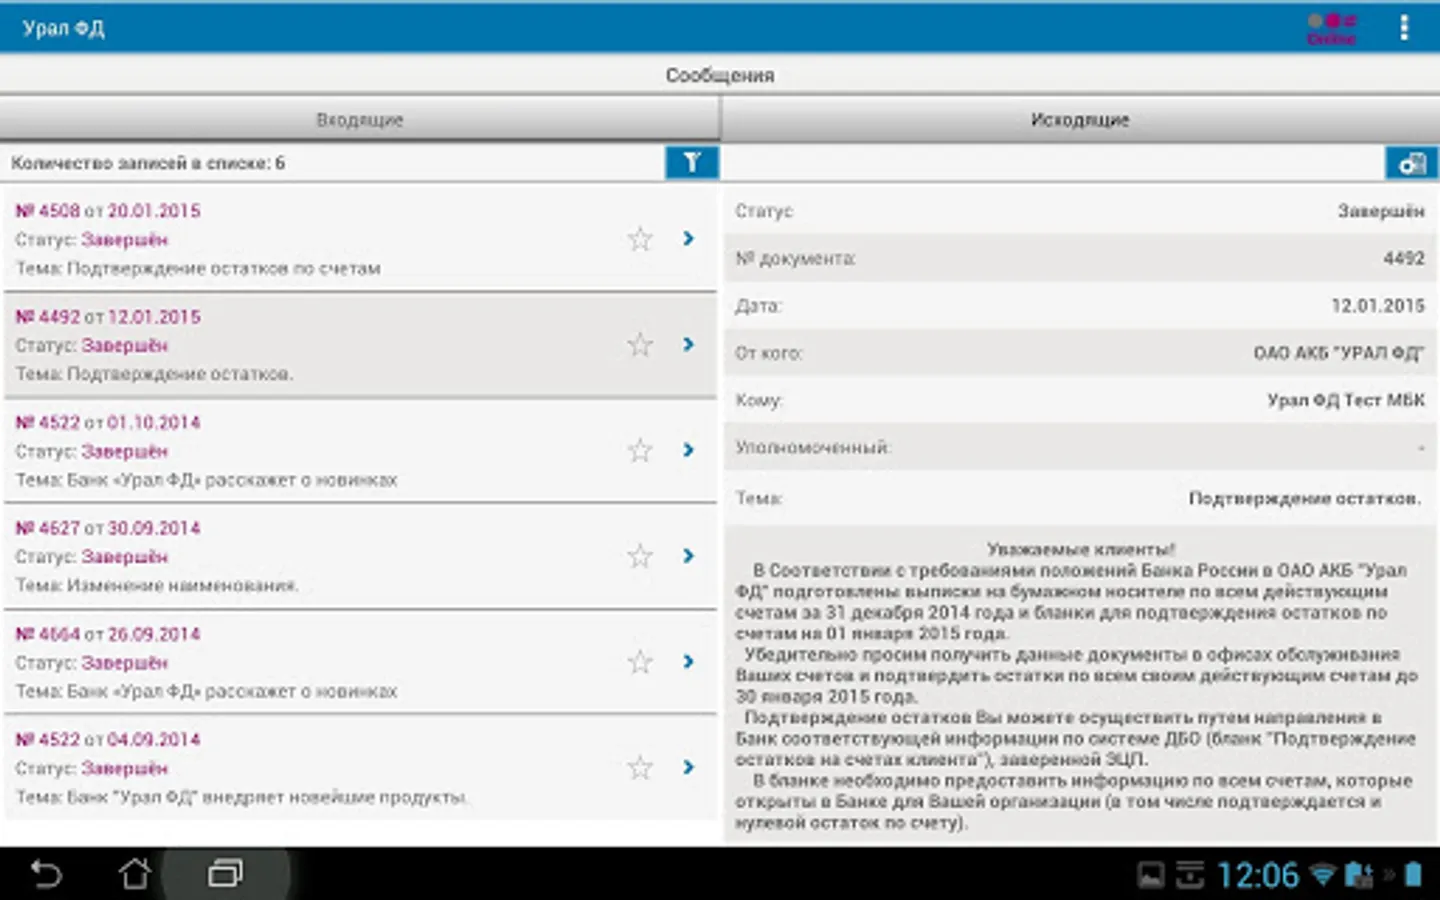The height and width of the screenshot is (900, 1440).
Task: Tap the message body starting Уважаемые клиенты
Action: tap(1080, 686)
